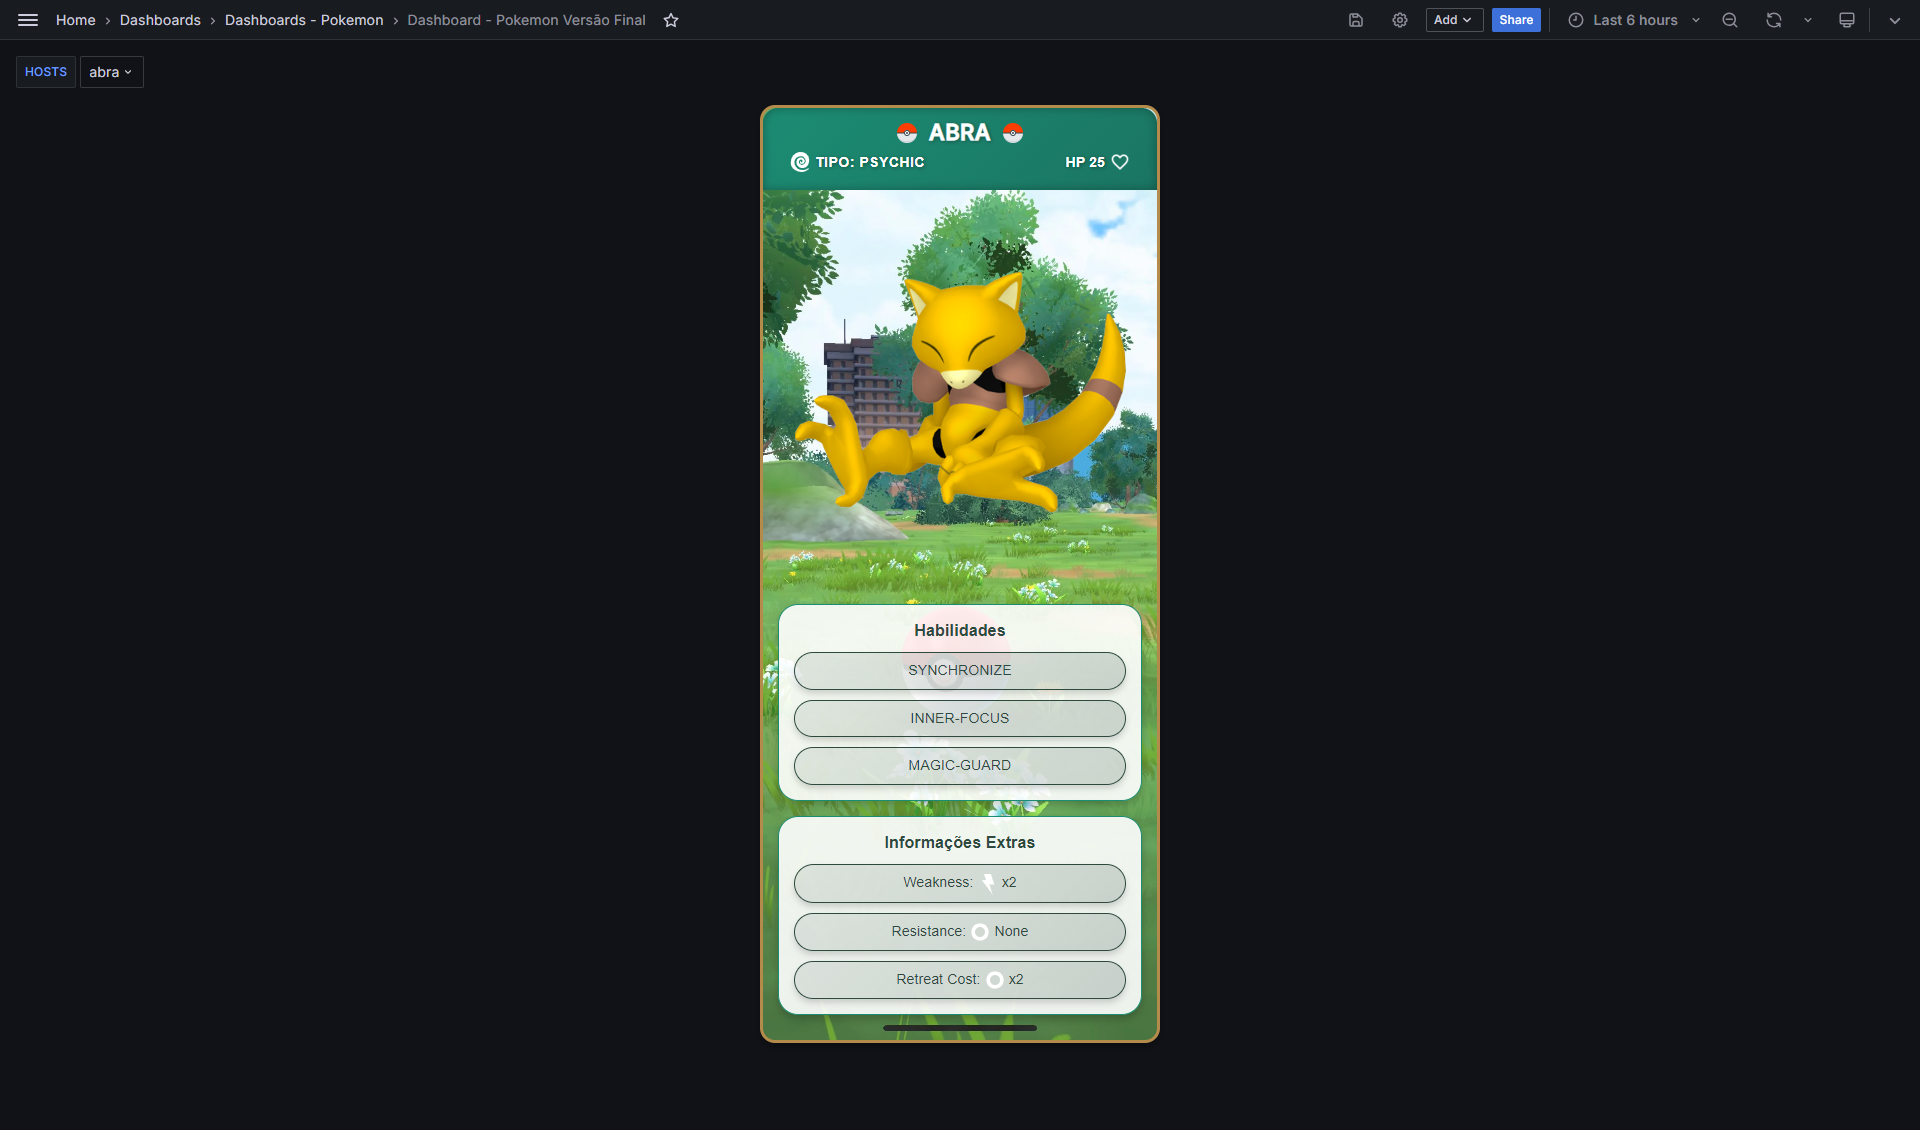Open the Last 6 hours time picker
The image size is (1920, 1130).
(x=1634, y=20)
